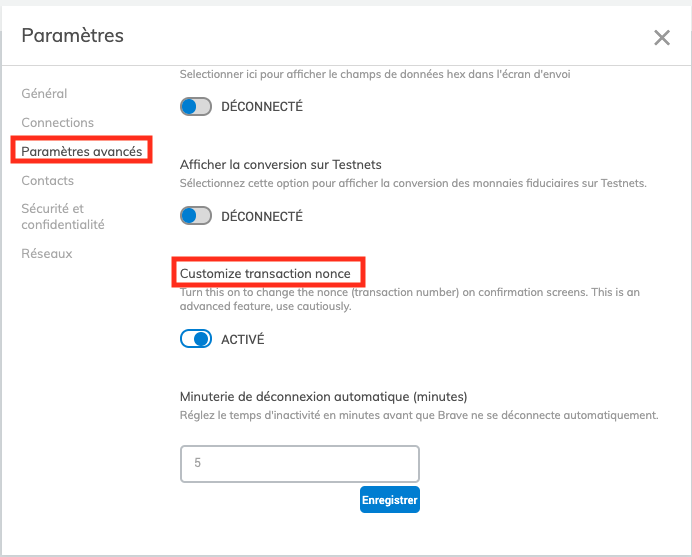Click the ACTIVÉ label beside the nonce toggle
This screenshot has height=557, width=692.
243,339
